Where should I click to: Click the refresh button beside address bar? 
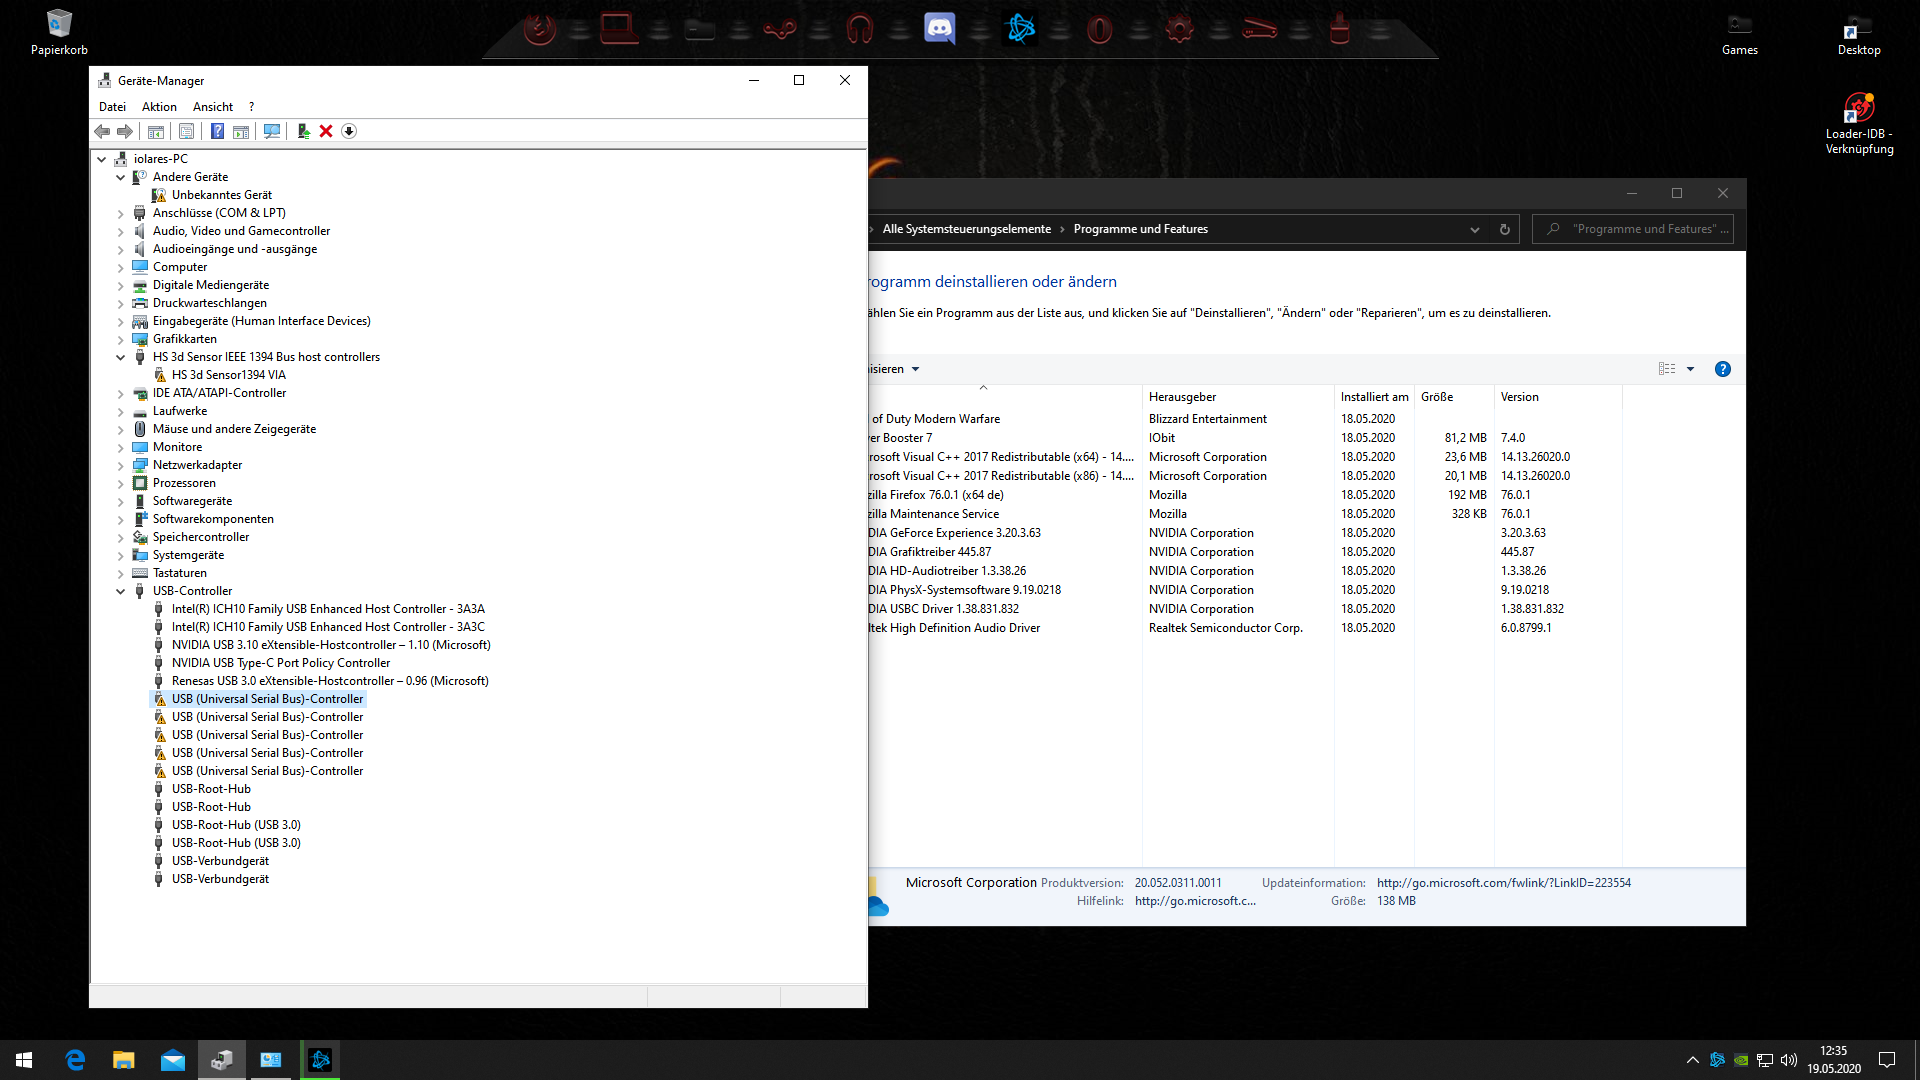point(1504,229)
